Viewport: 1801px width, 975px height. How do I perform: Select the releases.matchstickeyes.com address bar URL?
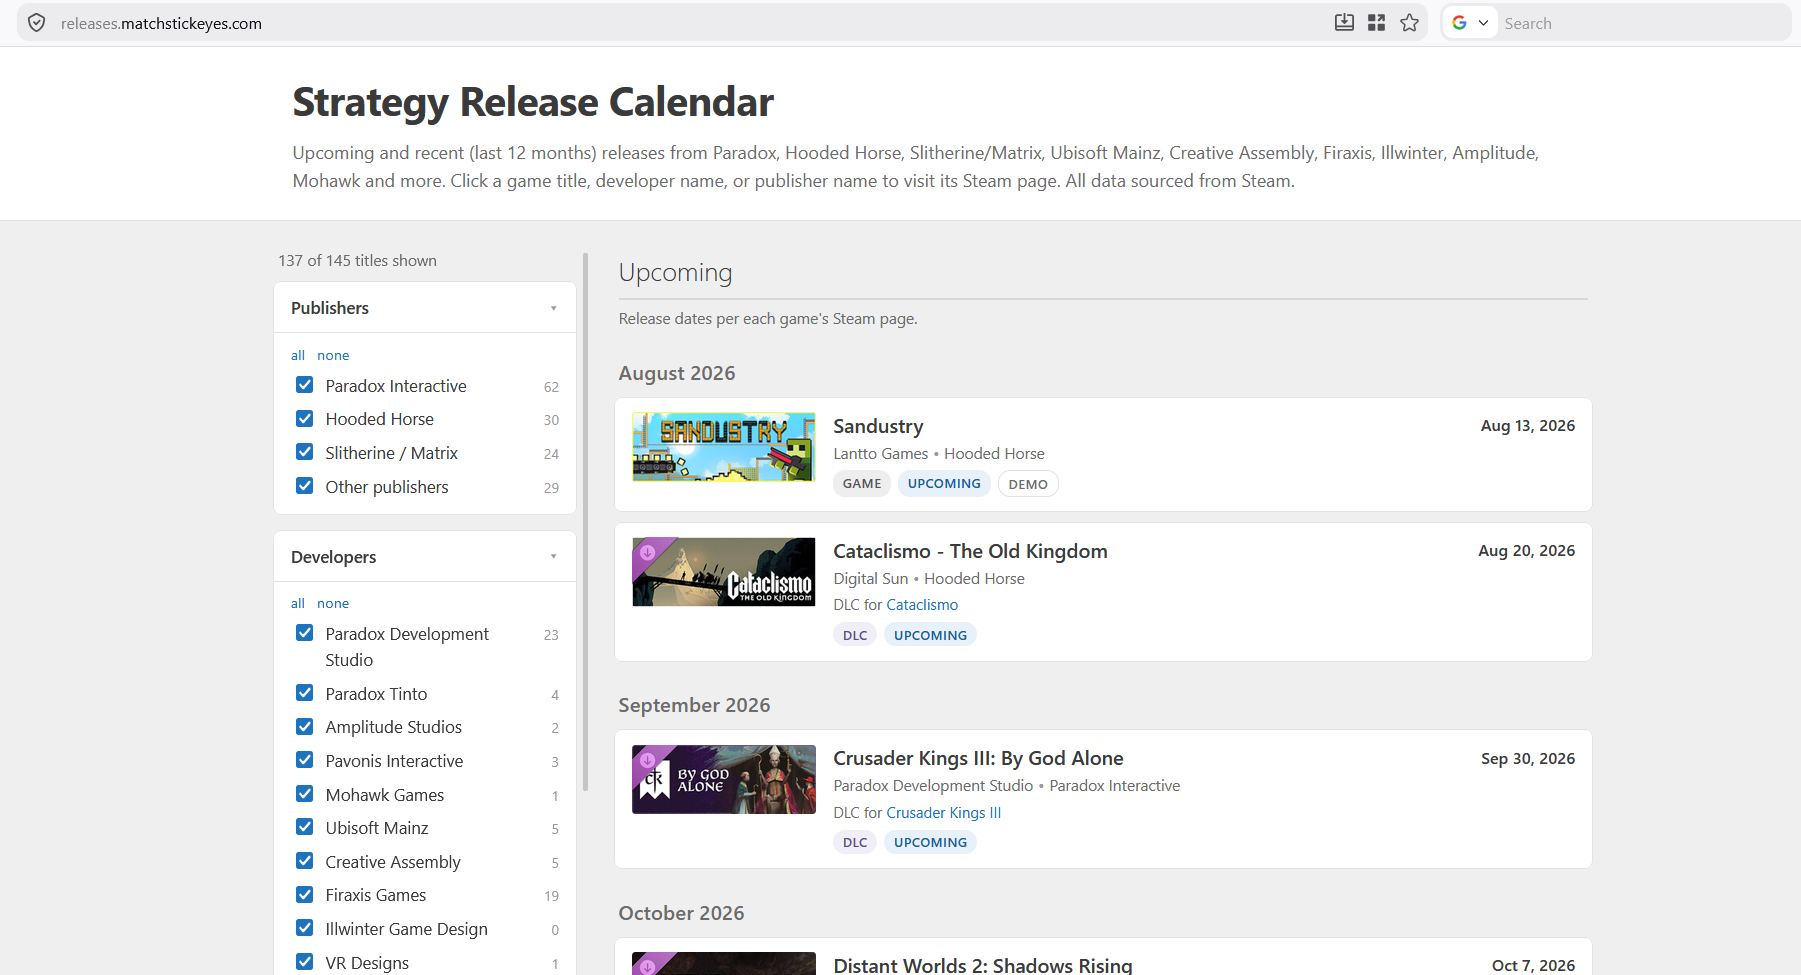pos(161,23)
